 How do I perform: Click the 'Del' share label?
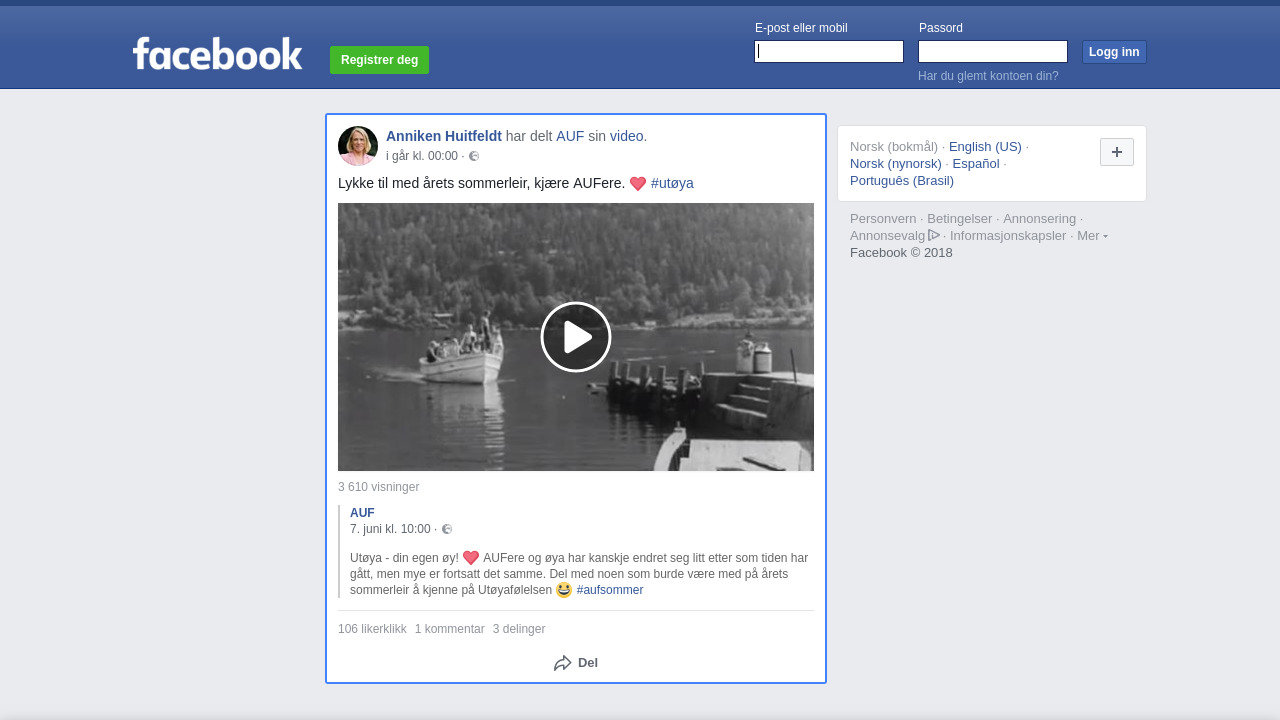pyautogui.click(x=588, y=663)
